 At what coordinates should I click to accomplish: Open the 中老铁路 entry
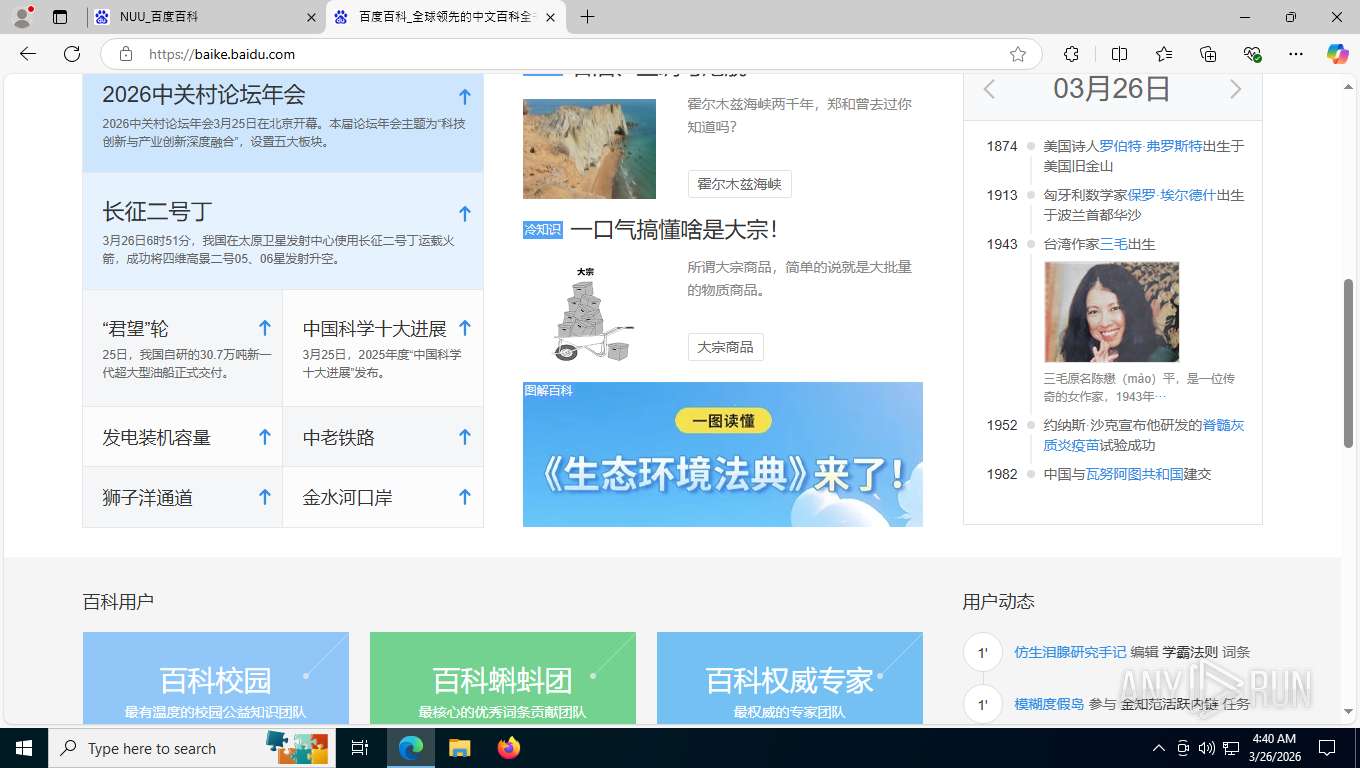339,437
